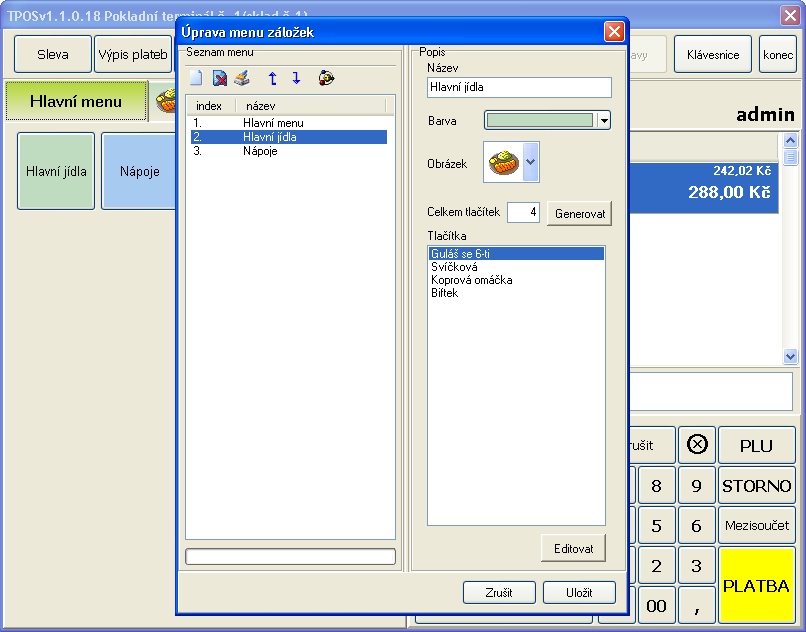Click the název column header
The image size is (806, 632).
tap(310, 106)
